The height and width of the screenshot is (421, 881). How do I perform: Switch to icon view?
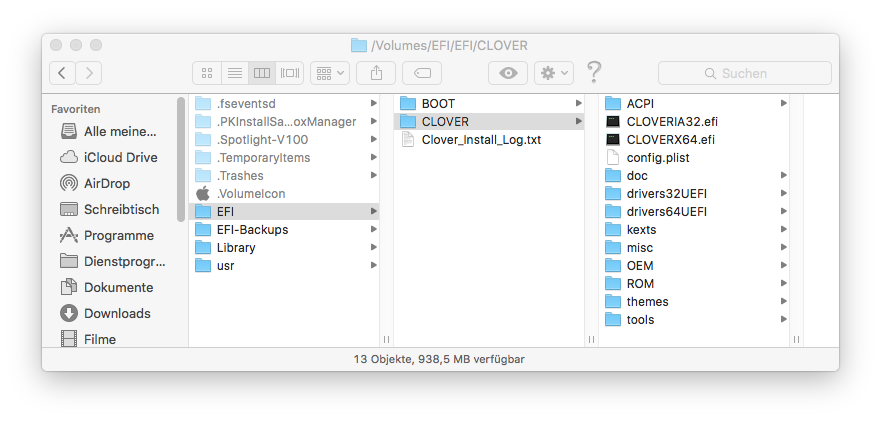pyautogui.click(x=207, y=73)
